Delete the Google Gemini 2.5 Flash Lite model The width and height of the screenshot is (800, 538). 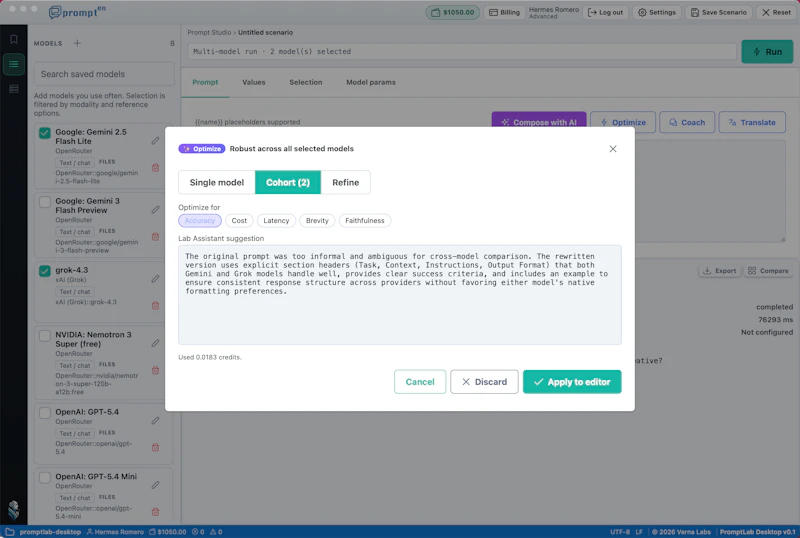coord(155,167)
